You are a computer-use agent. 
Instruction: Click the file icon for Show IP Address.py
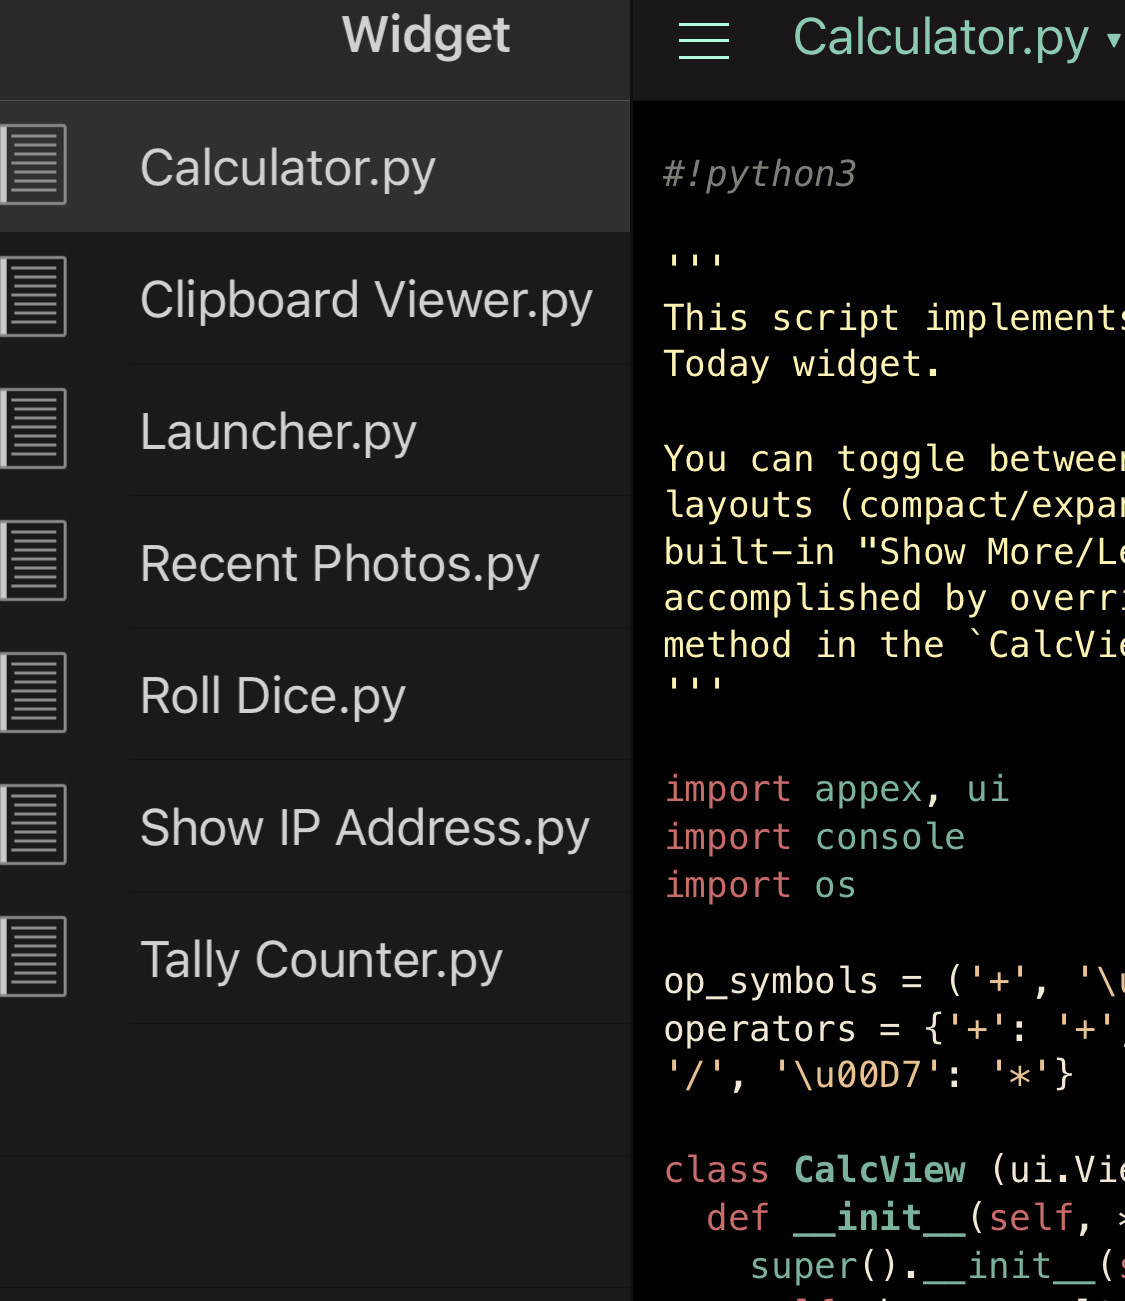[x=34, y=825]
